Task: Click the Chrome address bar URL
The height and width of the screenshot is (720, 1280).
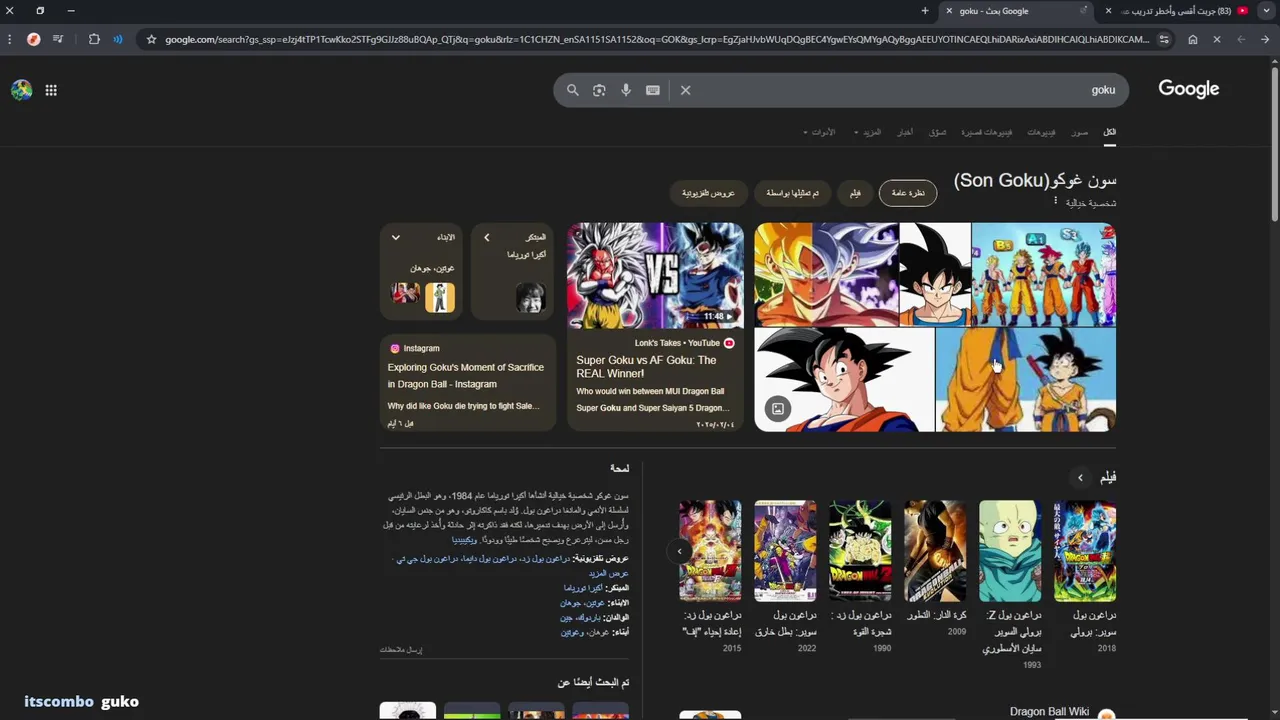Action: 657,39
